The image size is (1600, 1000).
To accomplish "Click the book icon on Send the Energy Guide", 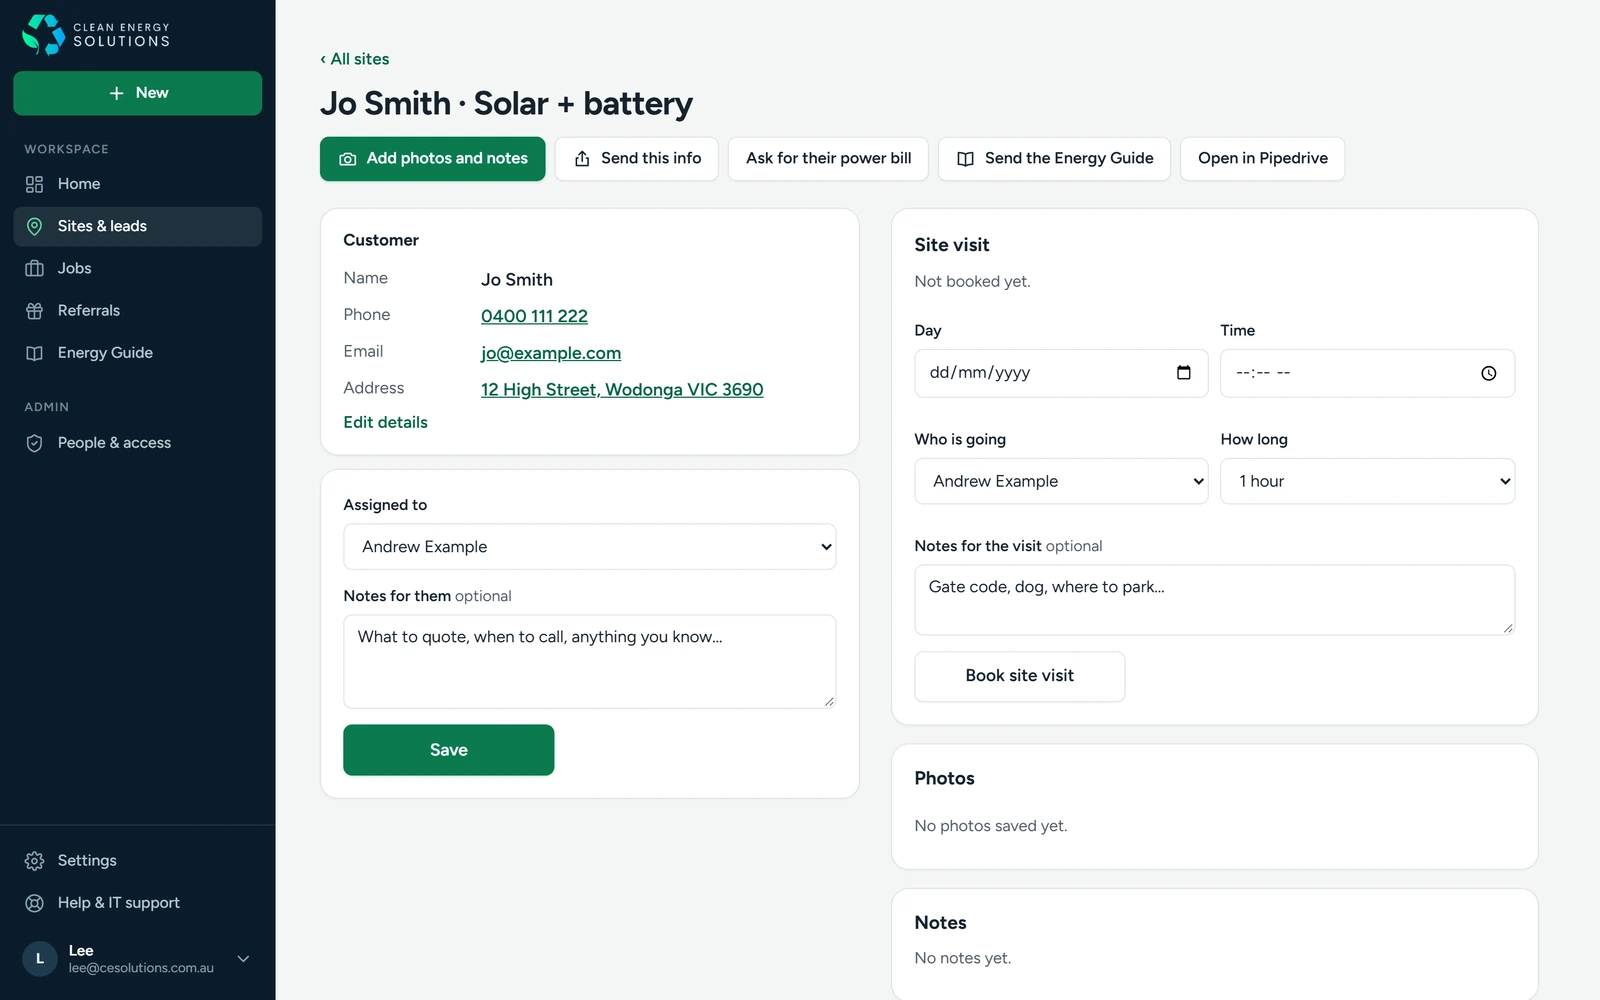I will [x=965, y=159].
